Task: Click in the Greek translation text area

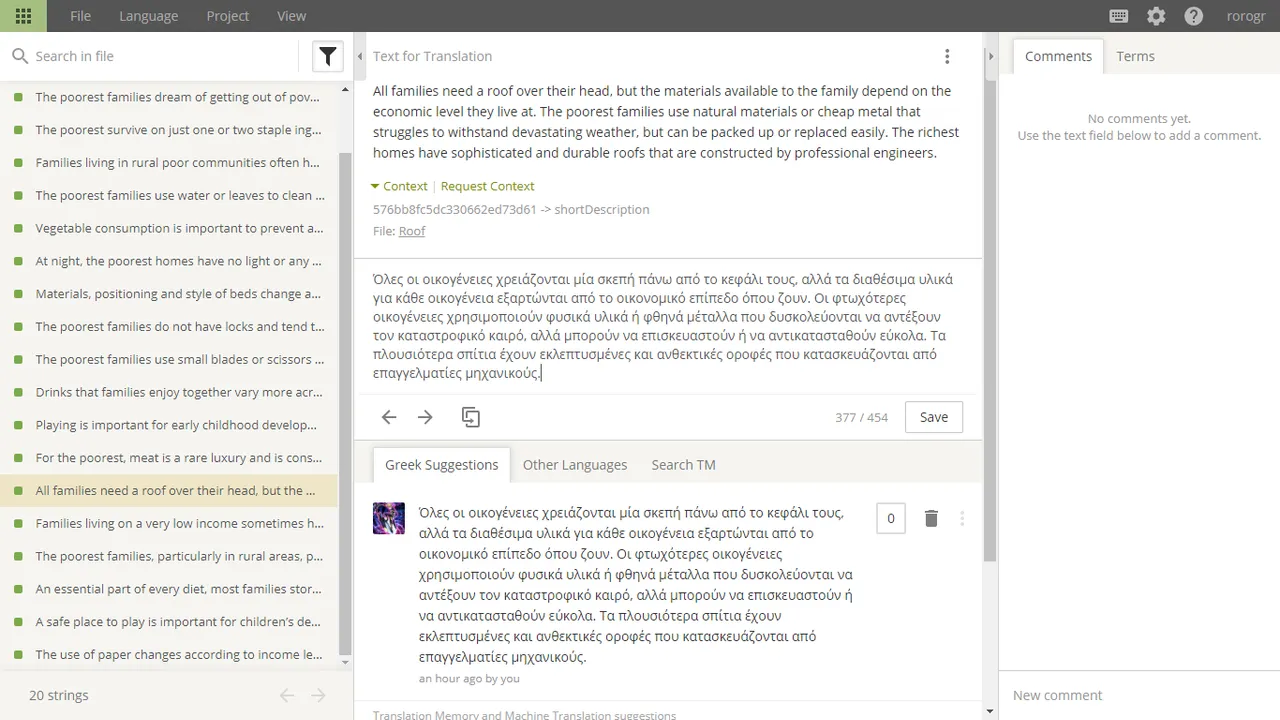Action: point(668,326)
